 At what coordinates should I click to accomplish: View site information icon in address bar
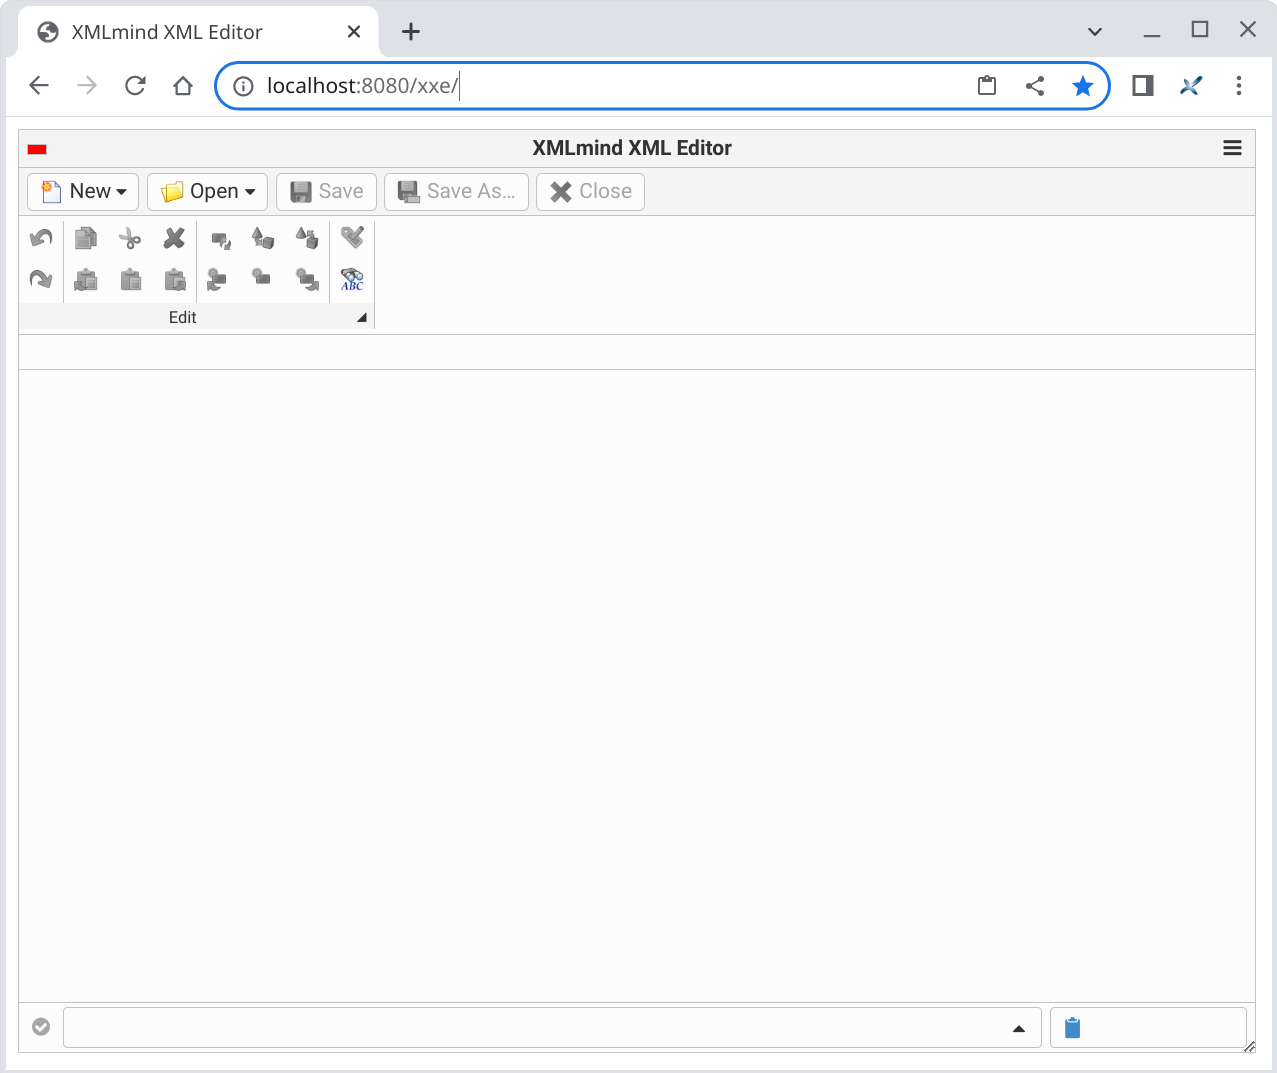(x=243, y=86)
